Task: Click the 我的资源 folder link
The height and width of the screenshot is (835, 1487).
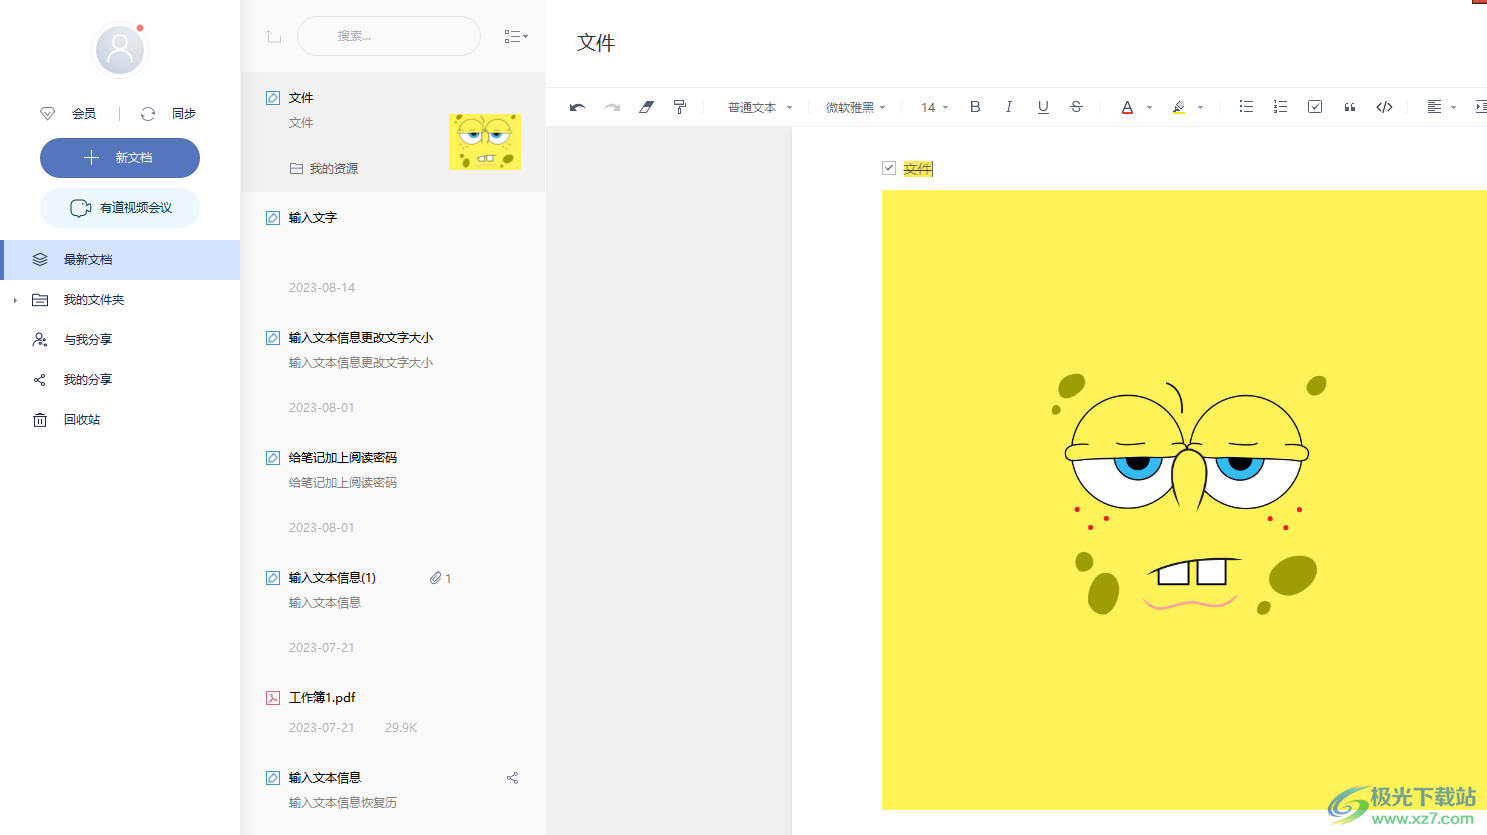Action: [324, 169]
